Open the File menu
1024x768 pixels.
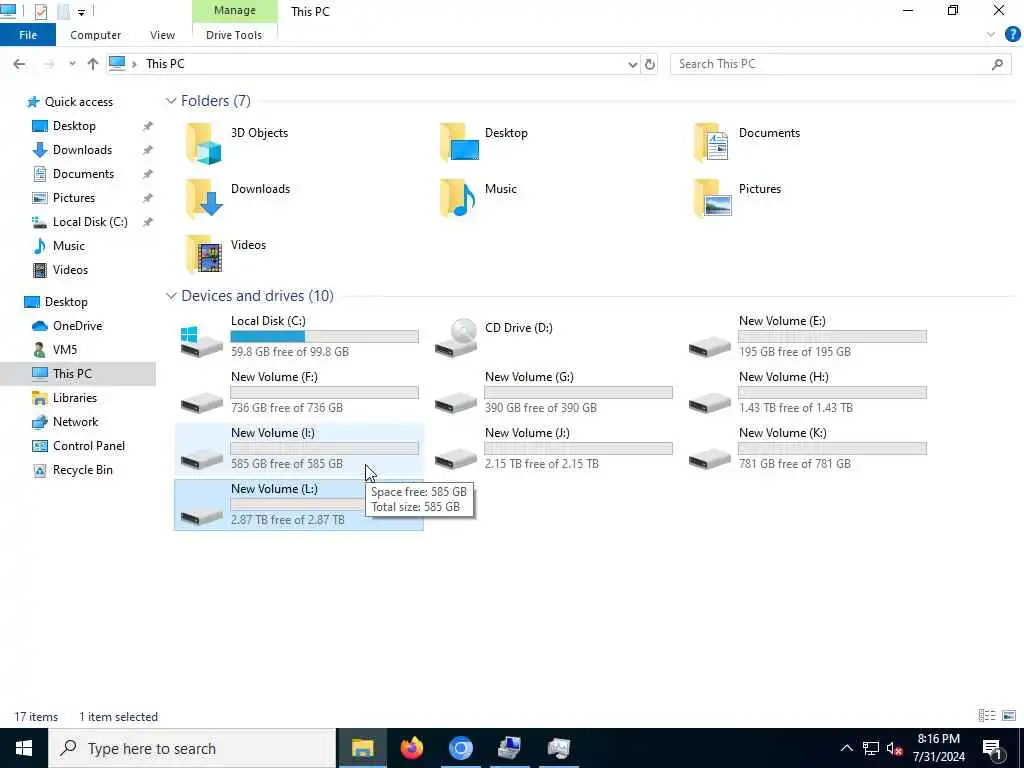[x=28, y=35]
